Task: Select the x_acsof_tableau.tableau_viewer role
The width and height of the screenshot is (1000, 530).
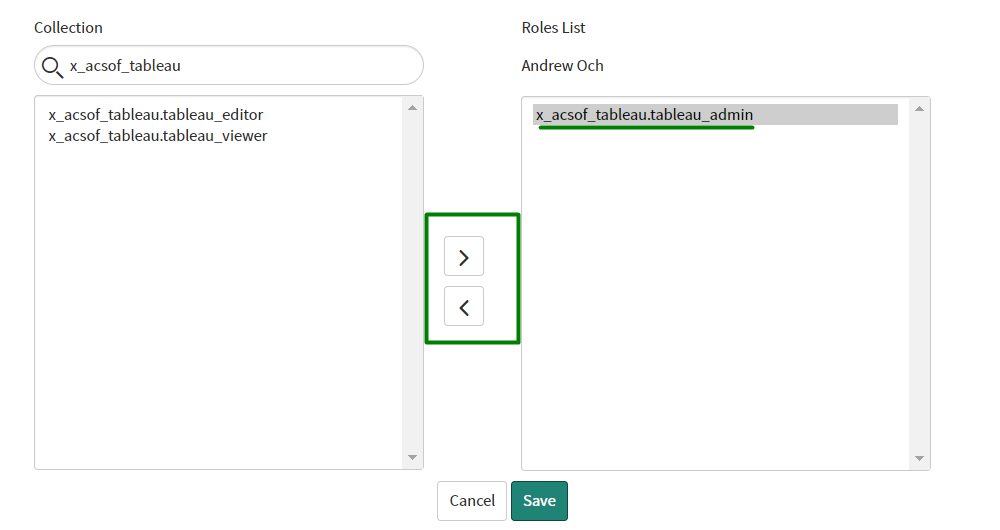Action: click(157, 135)
